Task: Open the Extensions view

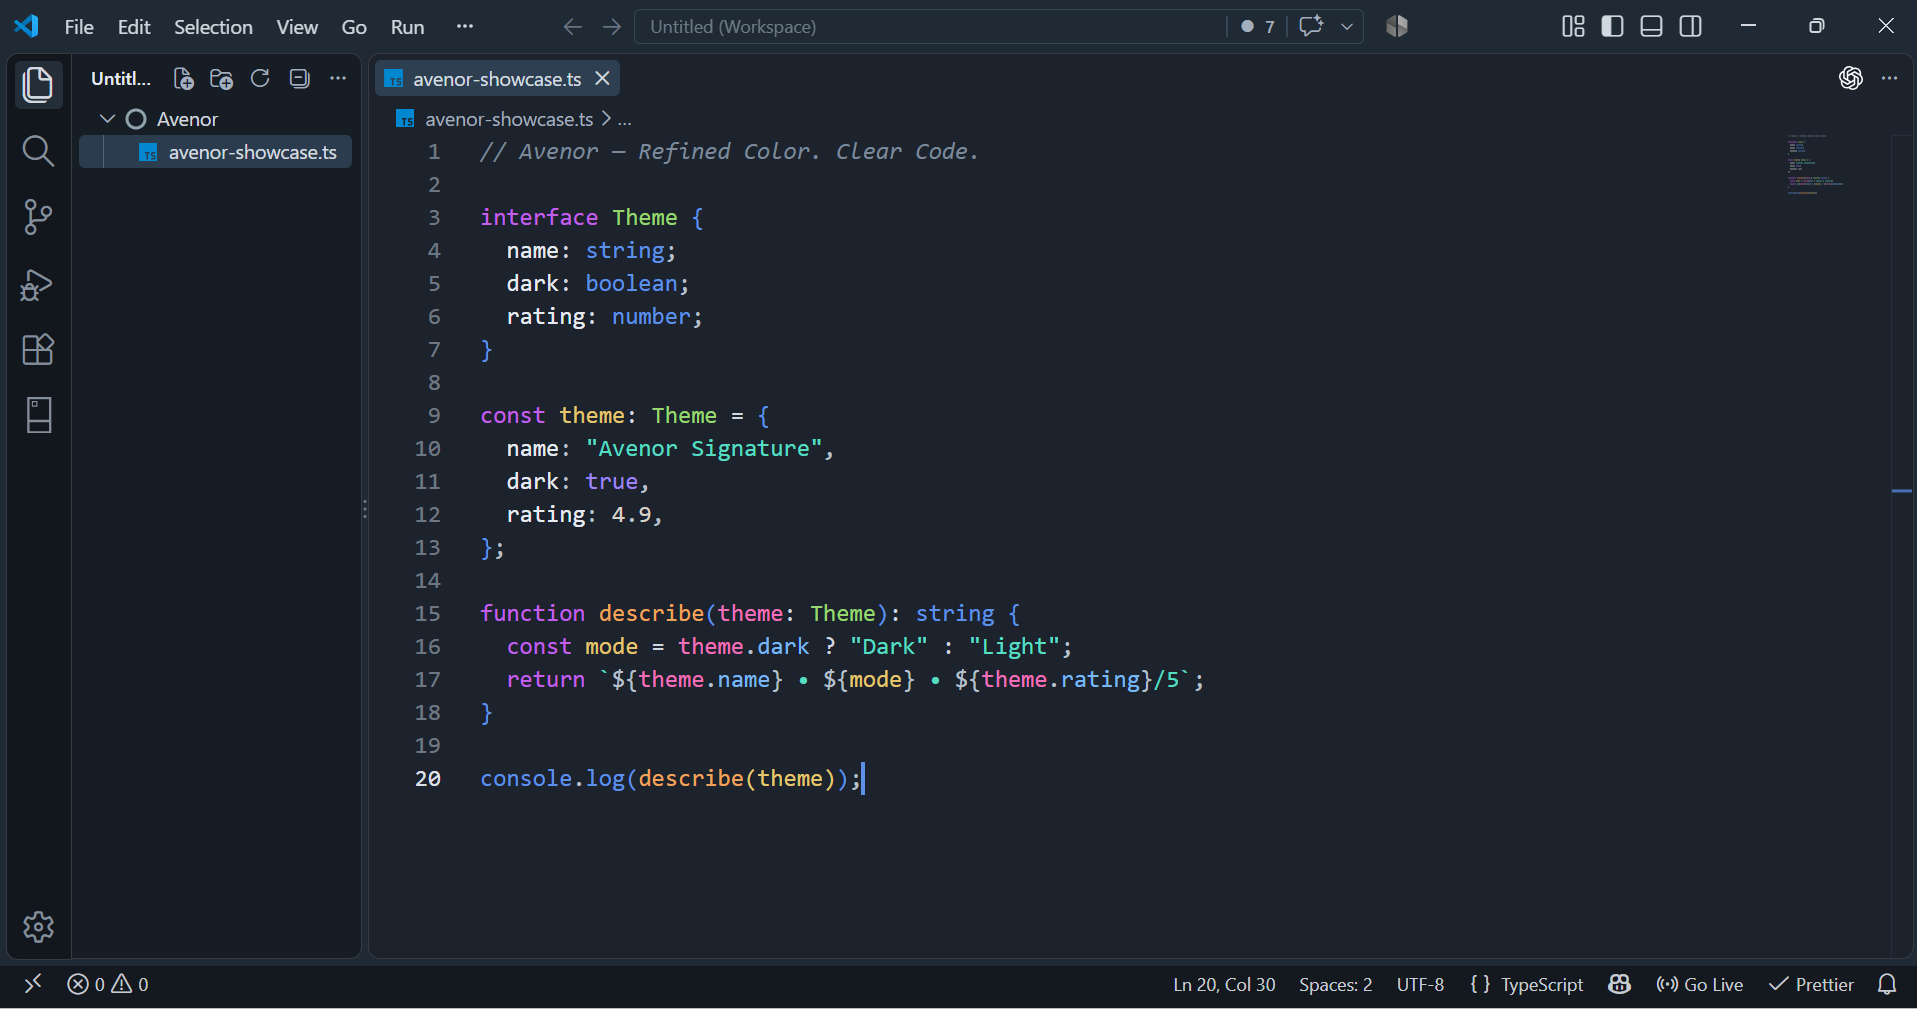Action: [38, 350]
